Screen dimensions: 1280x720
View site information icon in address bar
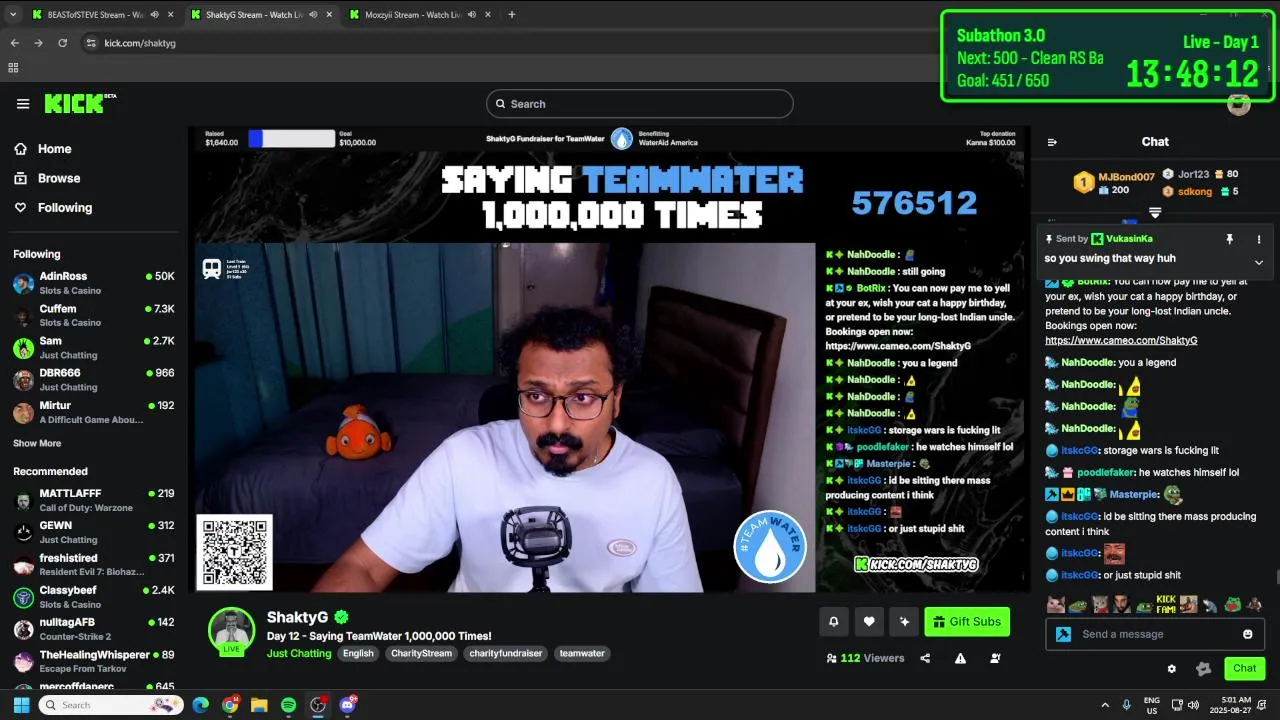(91, 43)
